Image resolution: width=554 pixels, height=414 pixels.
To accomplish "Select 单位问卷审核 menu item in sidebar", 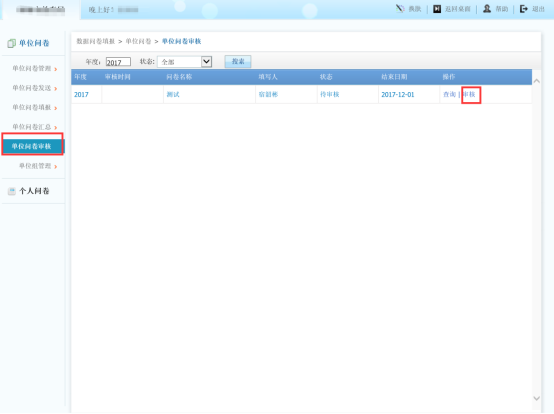I will point(33,146).
